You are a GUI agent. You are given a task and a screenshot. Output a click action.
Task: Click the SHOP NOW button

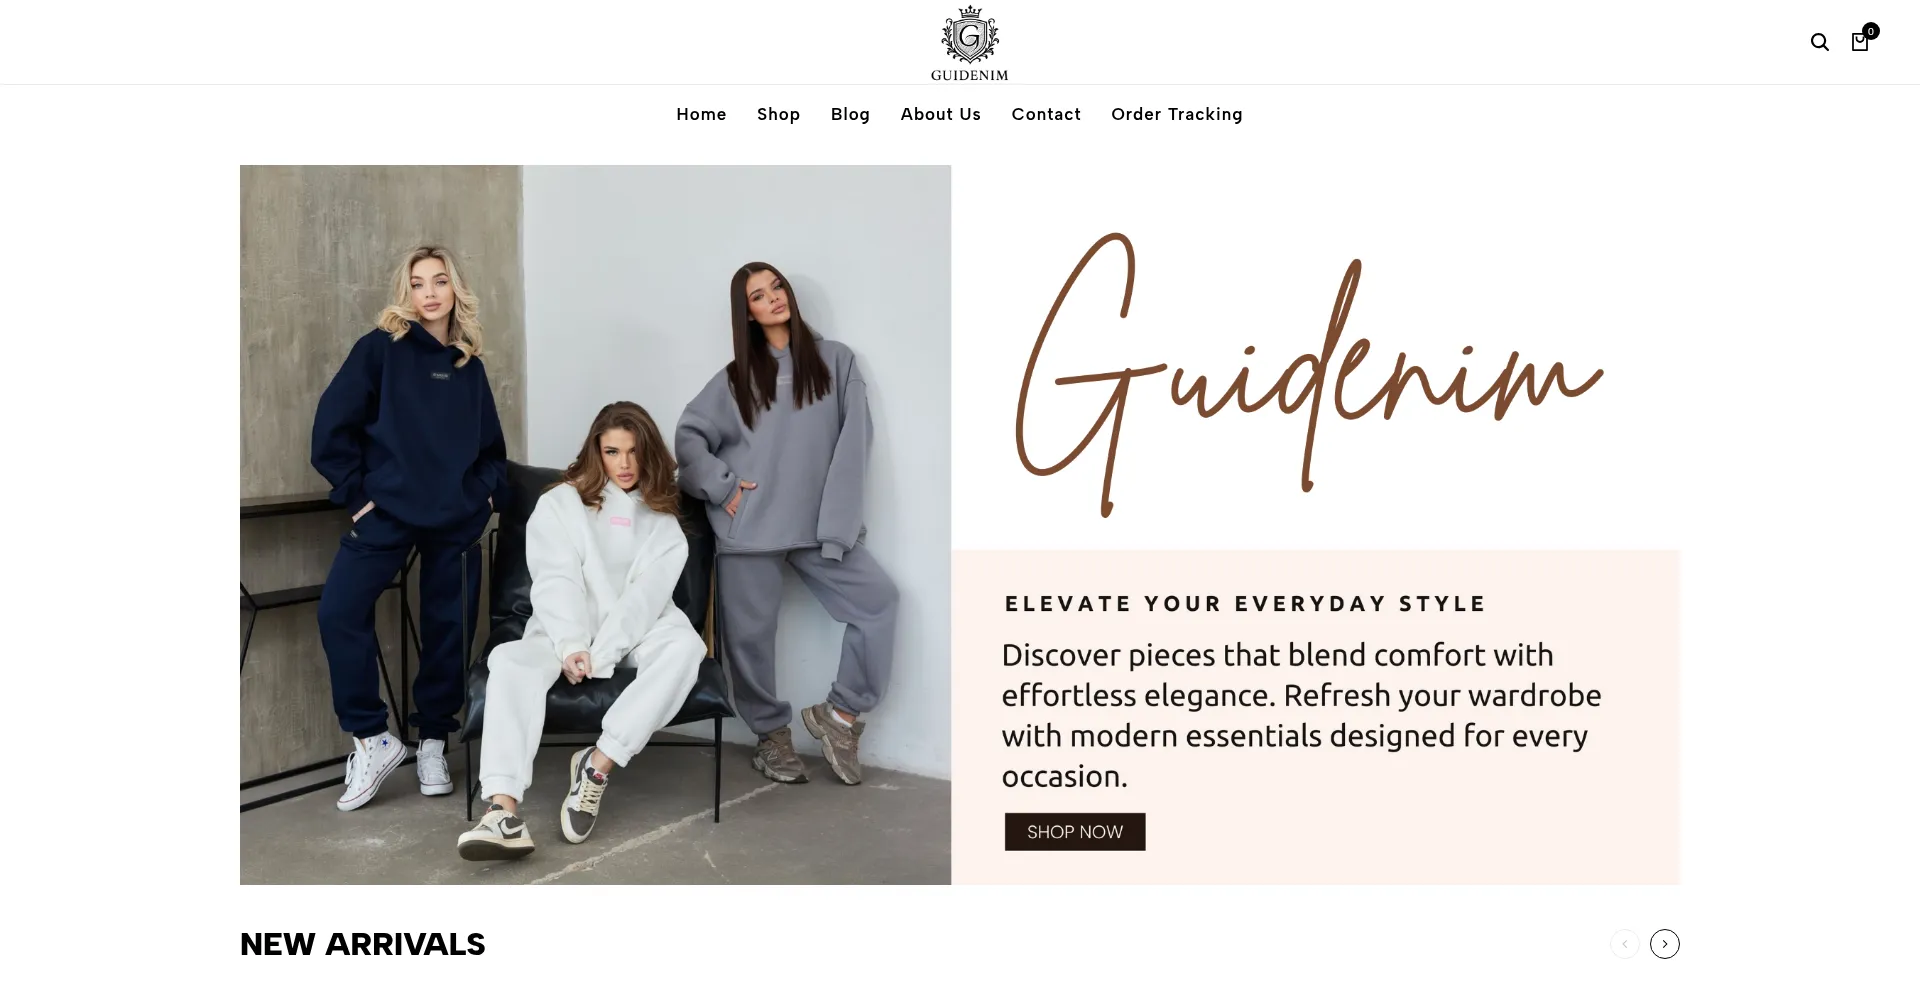point(1075,832)
